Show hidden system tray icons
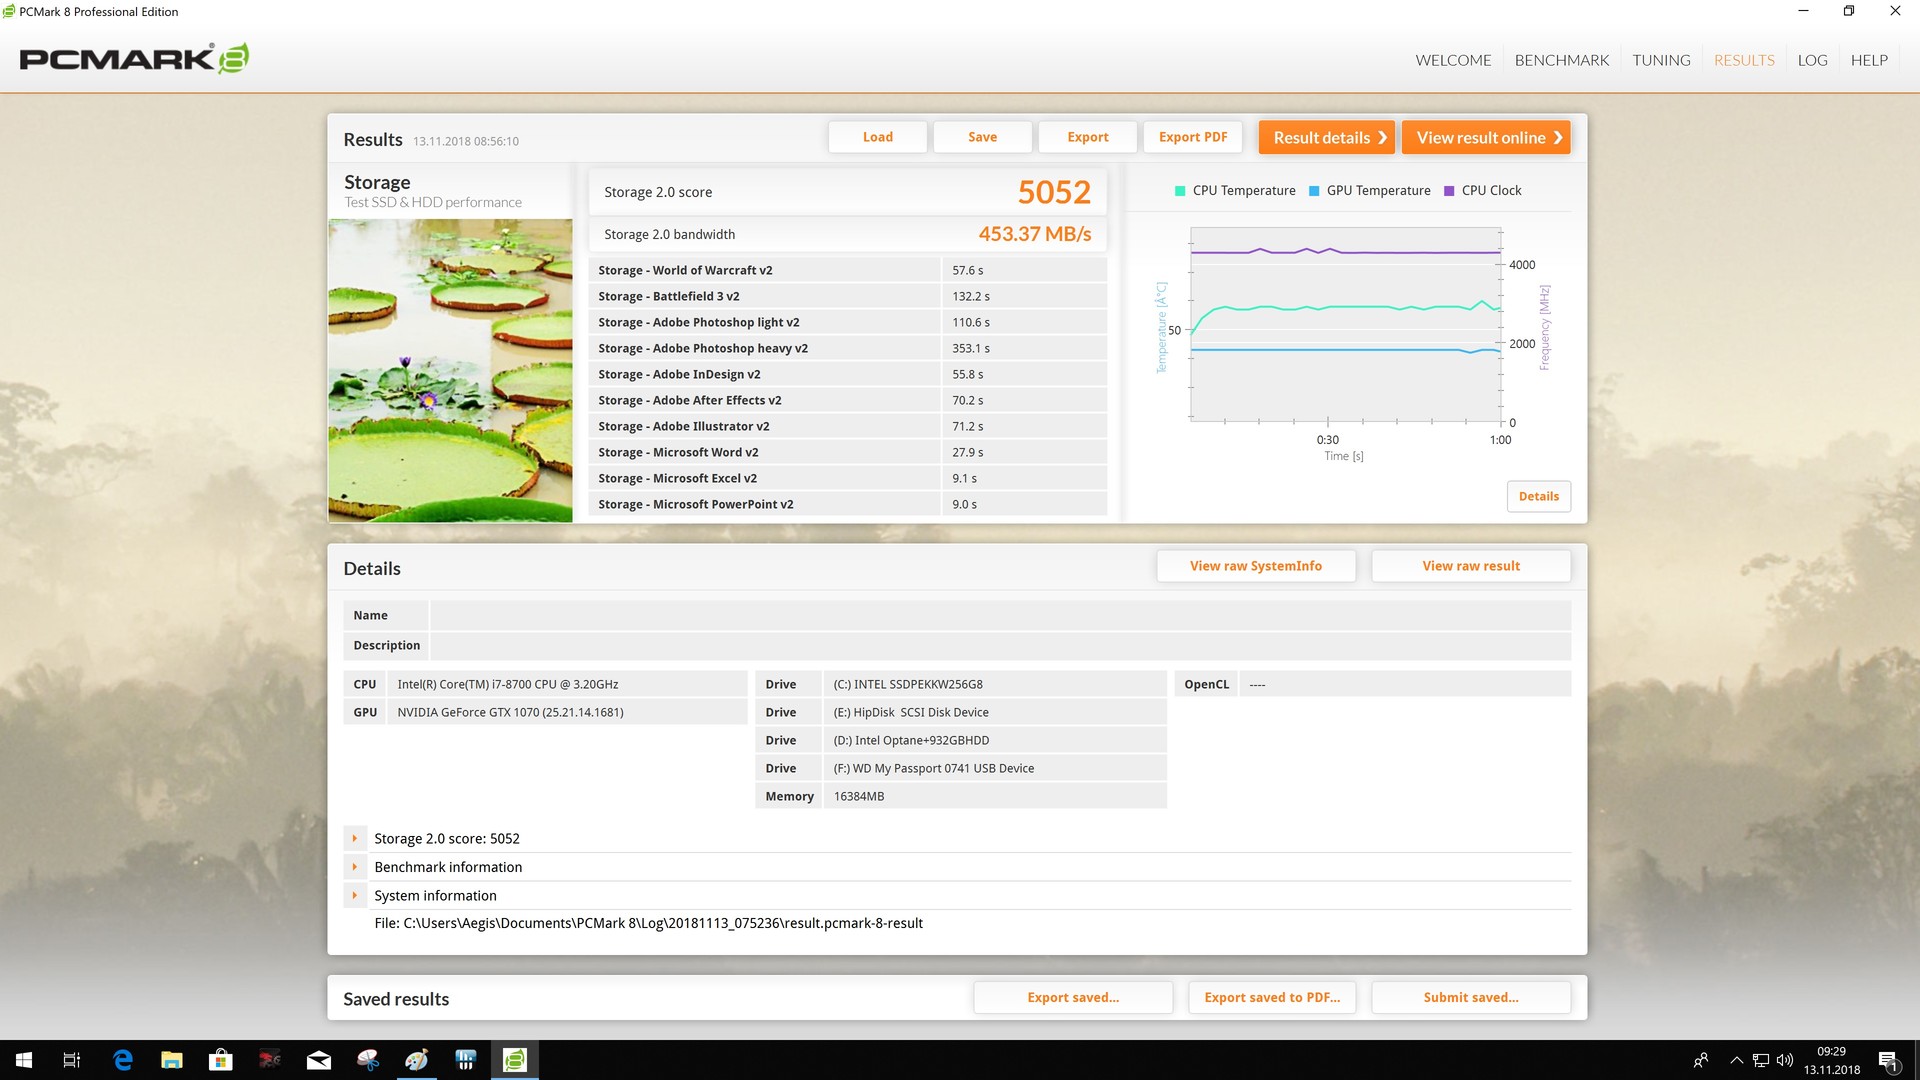The width and height of the screenshot is (1920, 1080). pyautogui.click(x=1736, y=1060)
